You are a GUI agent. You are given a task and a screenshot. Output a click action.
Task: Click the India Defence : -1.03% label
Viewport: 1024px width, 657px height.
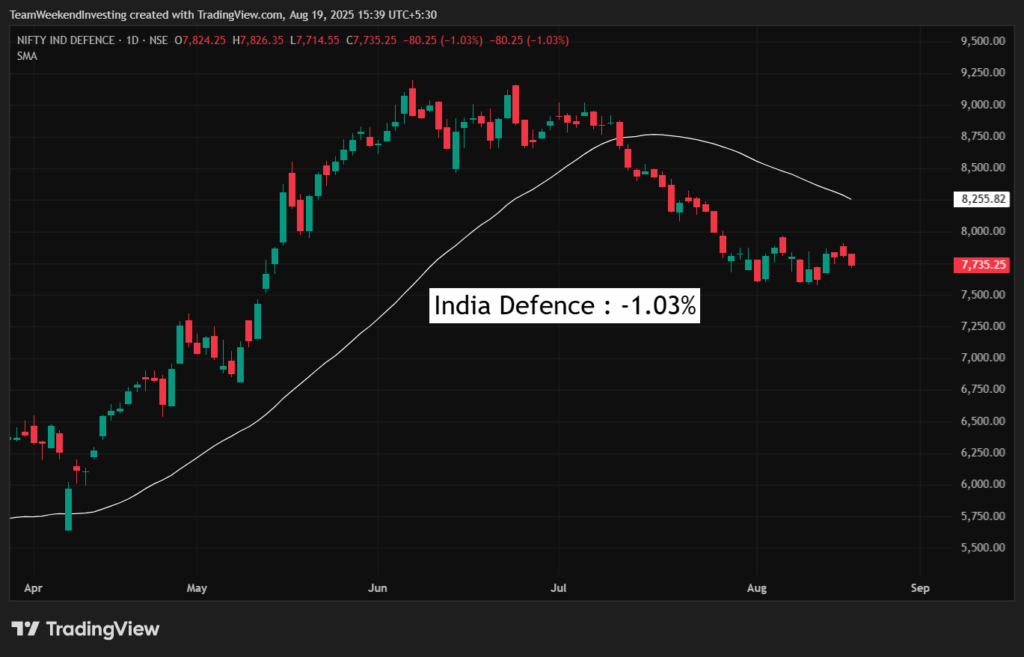(564, 306)
